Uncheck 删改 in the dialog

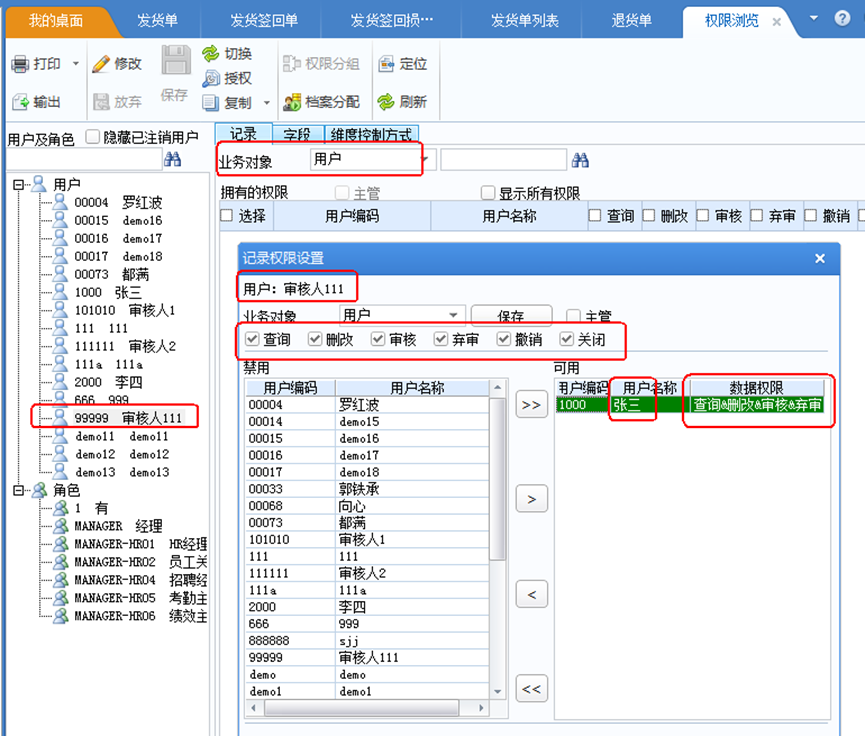coord(315,339)
